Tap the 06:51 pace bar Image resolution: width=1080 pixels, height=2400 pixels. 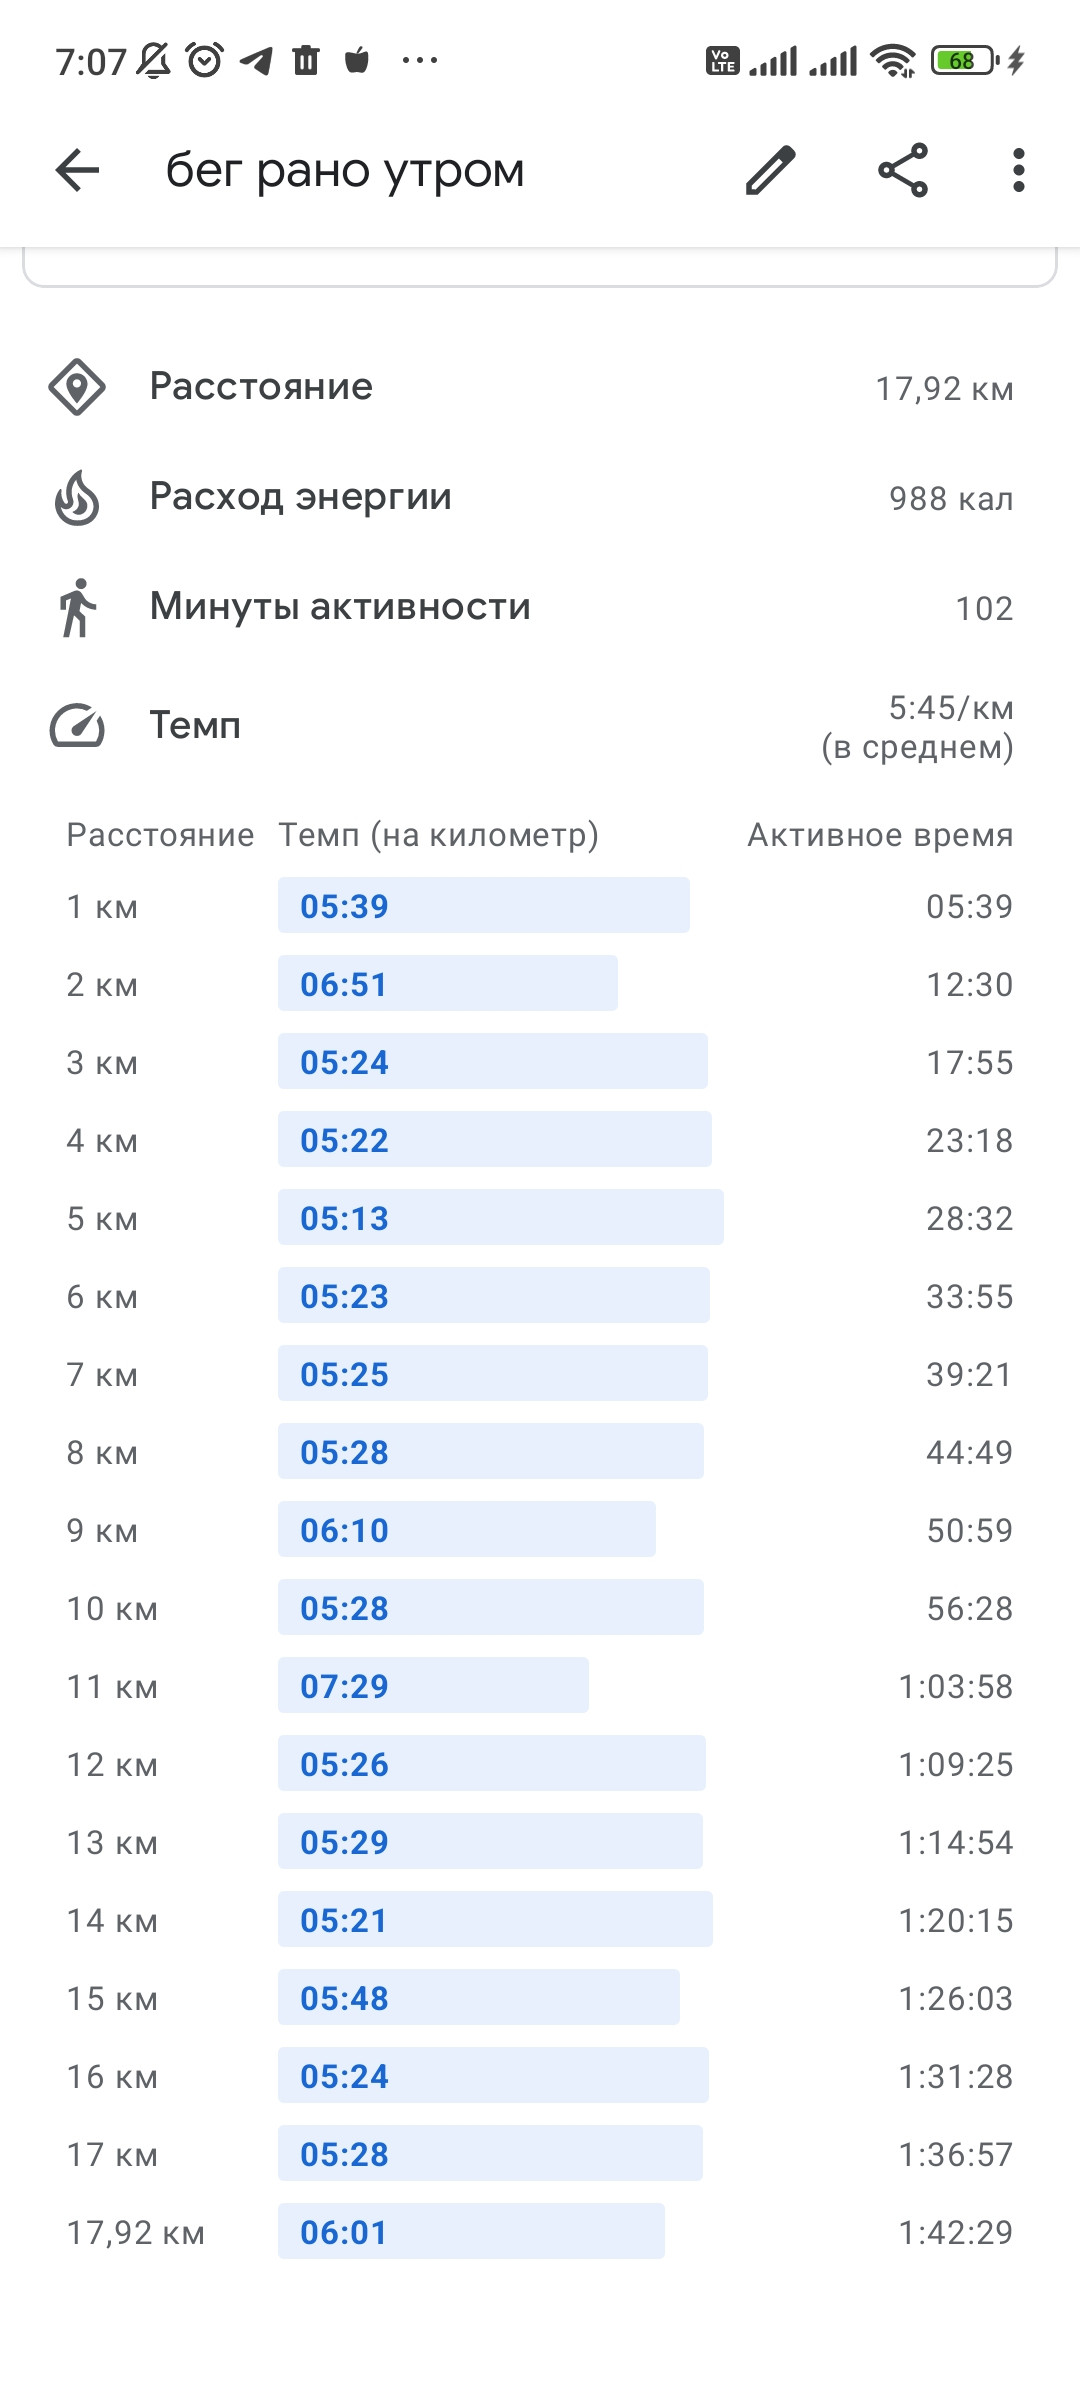[448, 983]
